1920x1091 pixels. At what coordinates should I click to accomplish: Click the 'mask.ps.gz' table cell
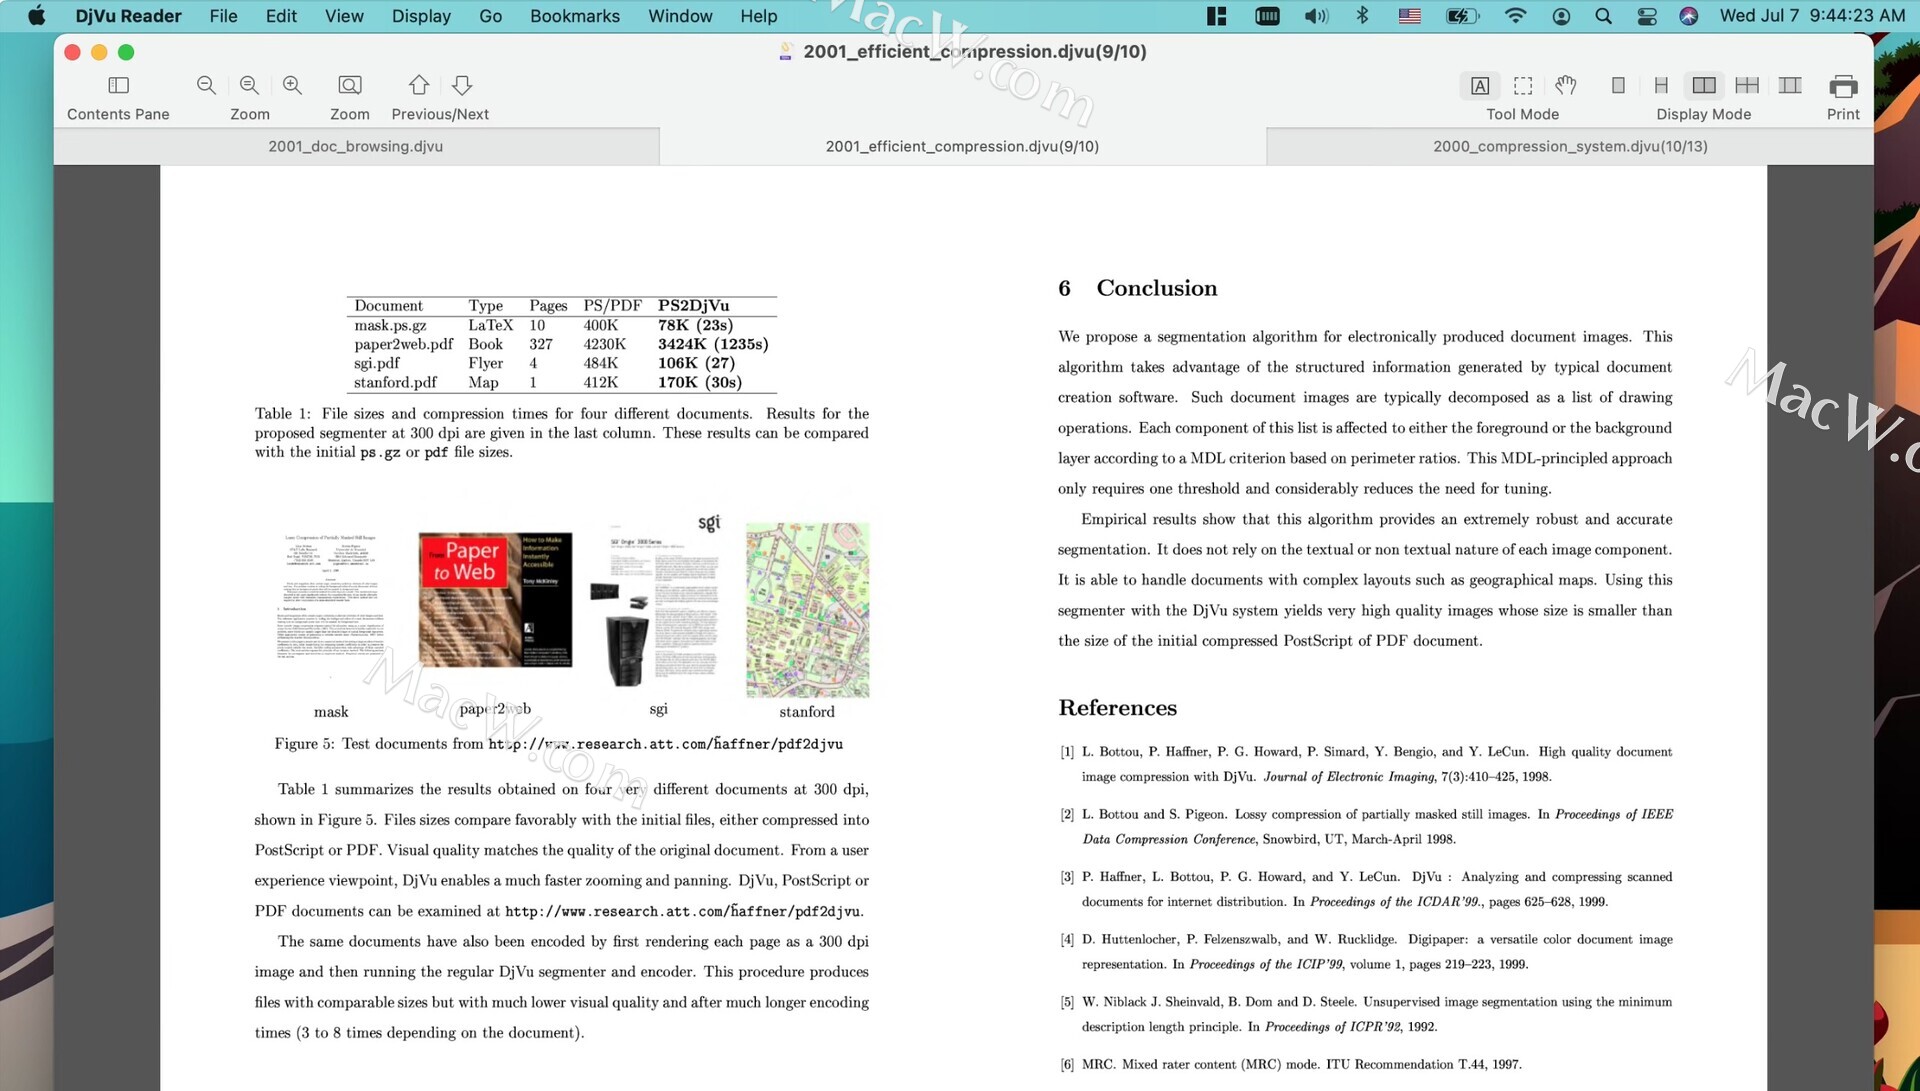[390, 325]
